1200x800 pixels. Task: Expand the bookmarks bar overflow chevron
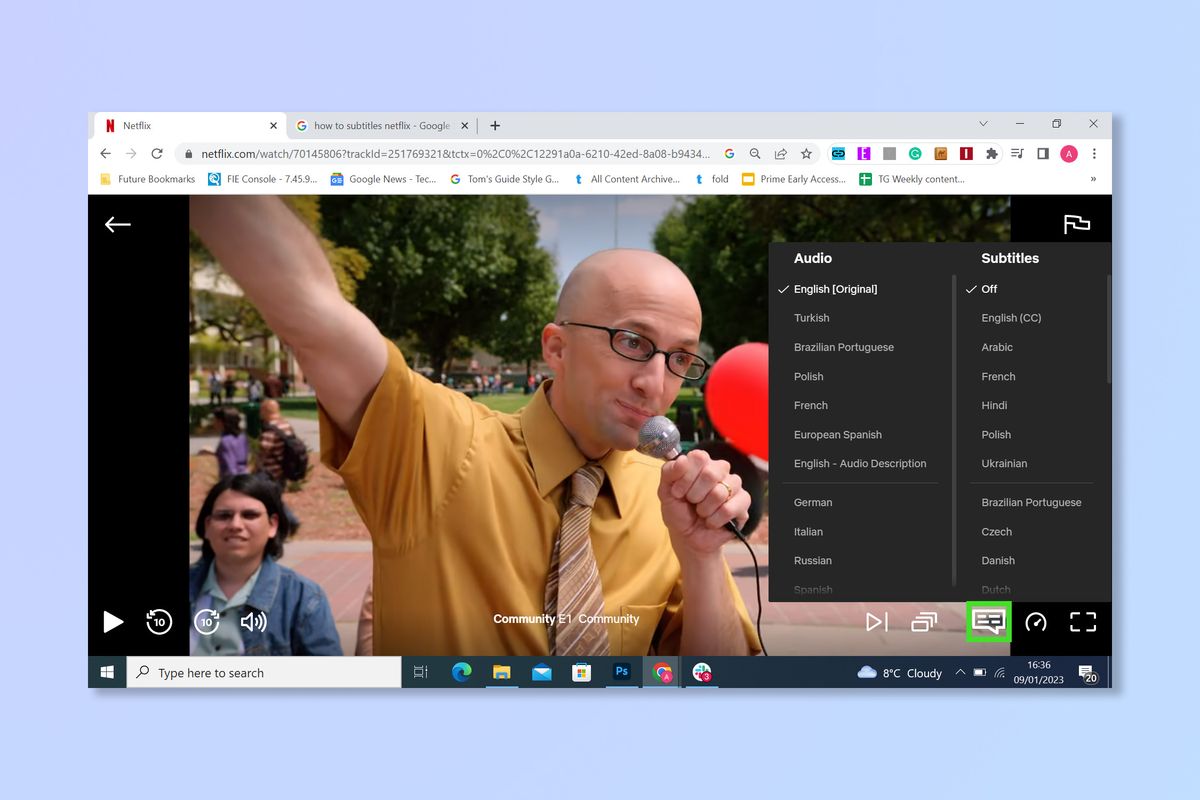pyautogui.click(x=1093, y=179)
